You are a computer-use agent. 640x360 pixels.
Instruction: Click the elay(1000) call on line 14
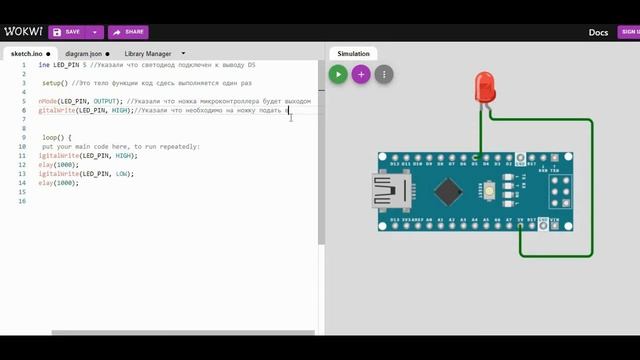59,183
